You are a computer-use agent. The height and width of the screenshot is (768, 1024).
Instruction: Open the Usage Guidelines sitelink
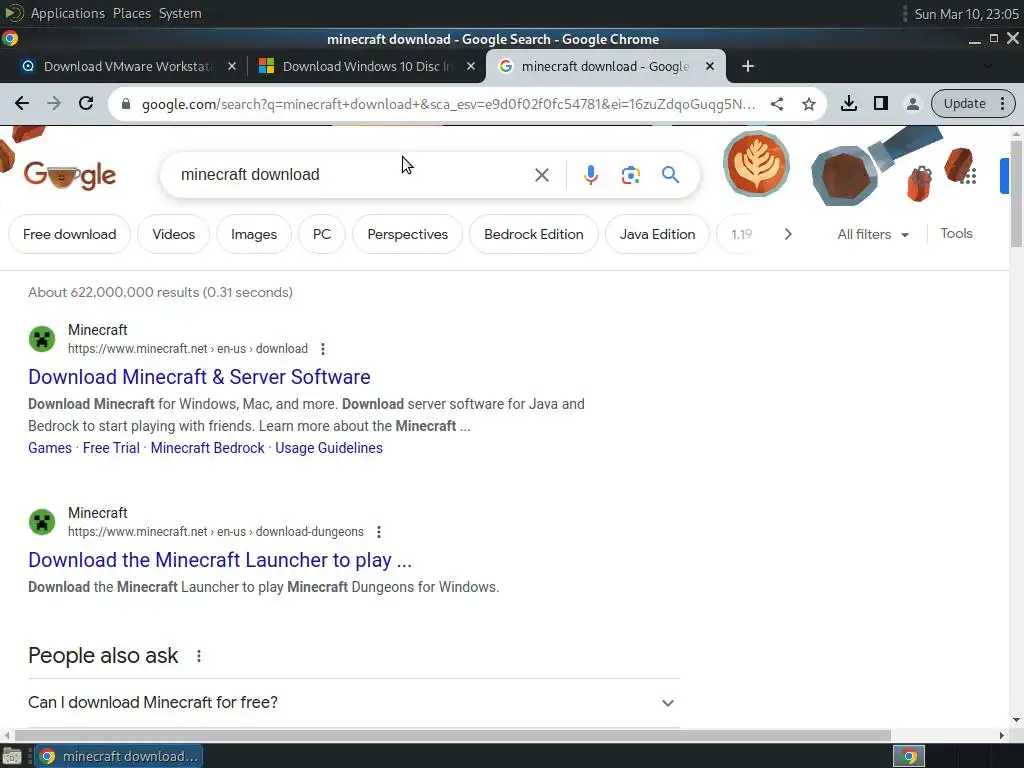pyautogui.click(x=328, y=448)
